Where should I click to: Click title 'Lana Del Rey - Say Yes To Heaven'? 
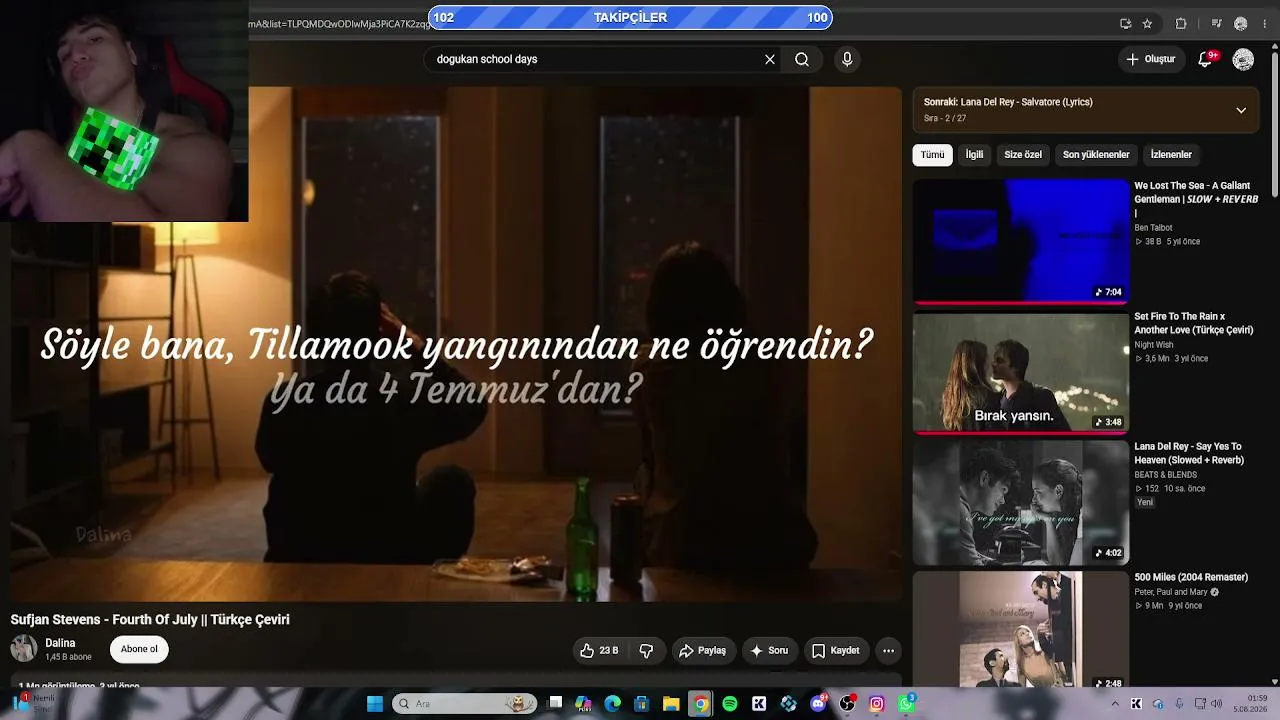pyautogui.click(x=1189, y=453)
